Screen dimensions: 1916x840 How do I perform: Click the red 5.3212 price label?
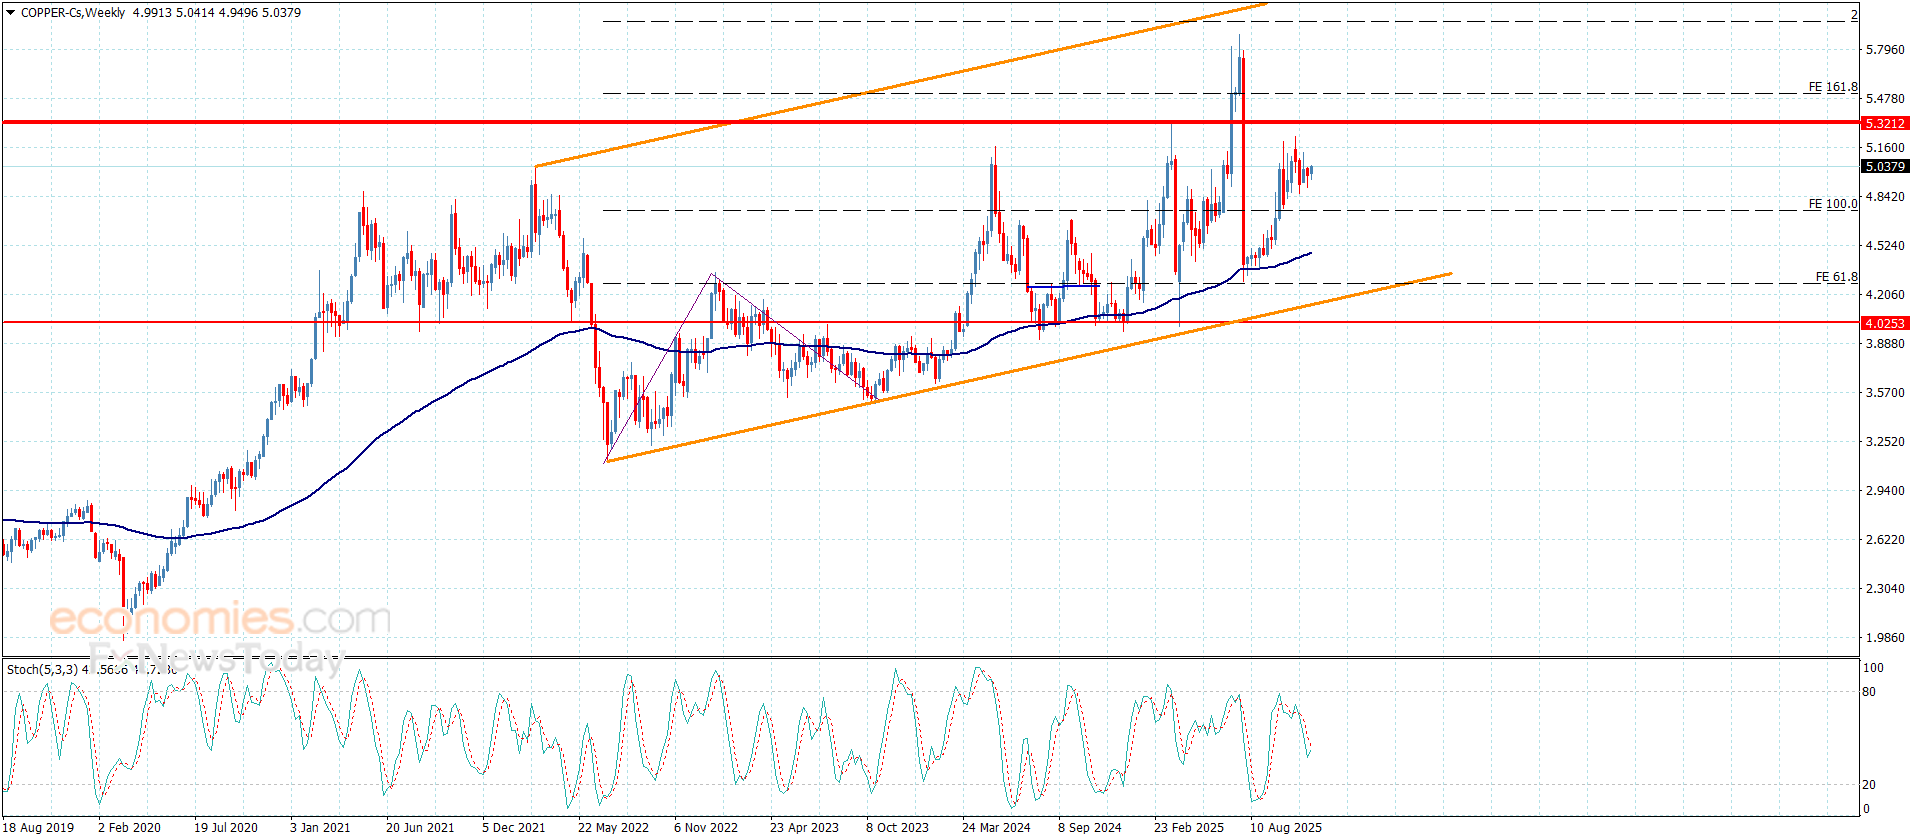click(x=1885, y=123)
